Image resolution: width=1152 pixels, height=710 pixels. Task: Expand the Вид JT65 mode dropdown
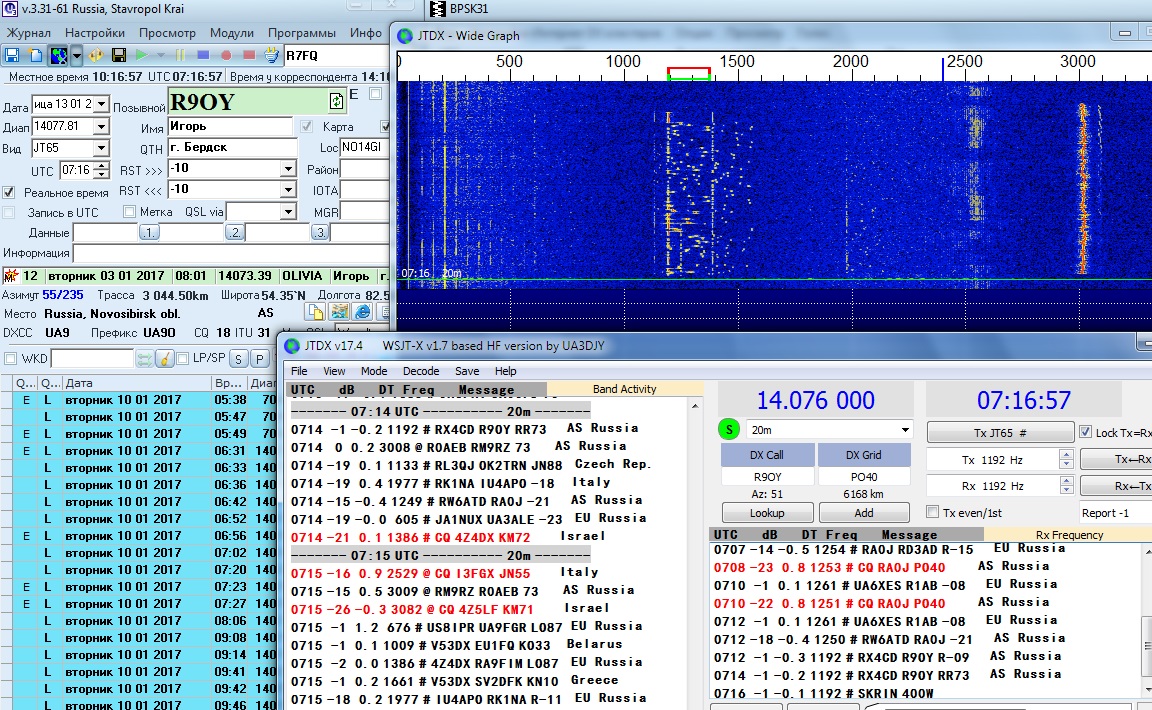coord(100,148)
